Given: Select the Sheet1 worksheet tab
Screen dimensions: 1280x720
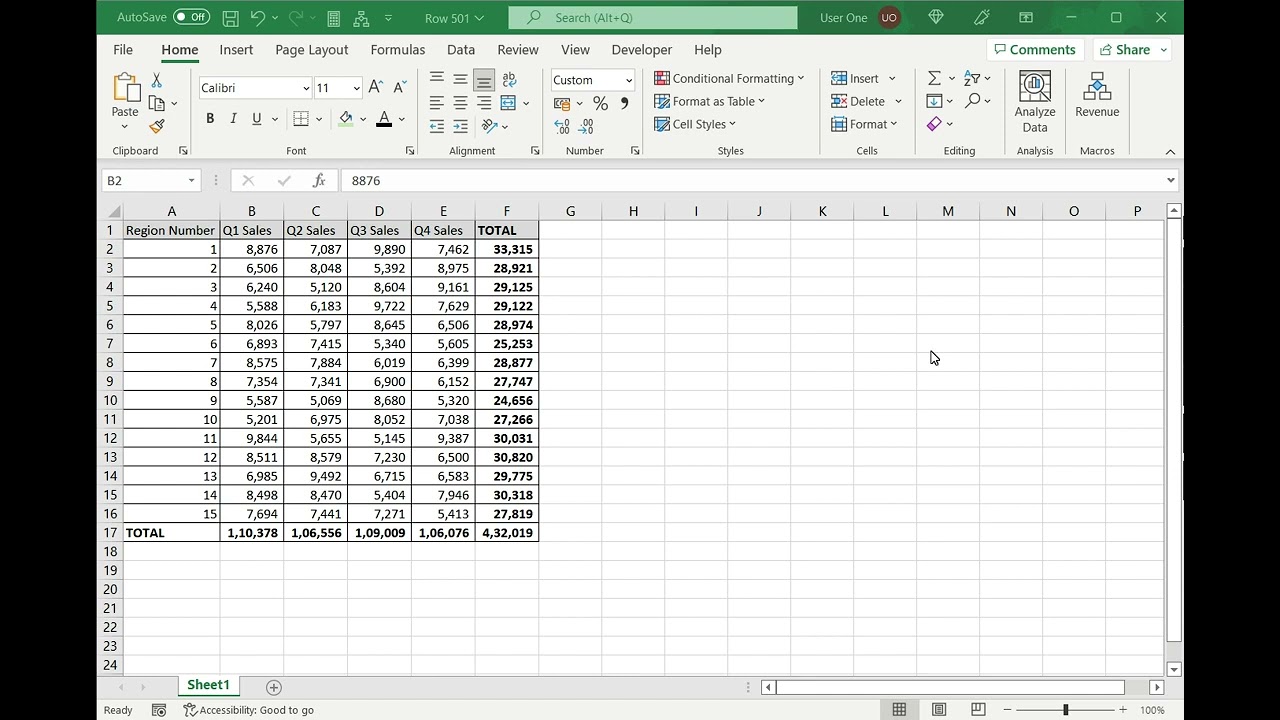Looking at the screenshot, I should click(x=208, y=686).
